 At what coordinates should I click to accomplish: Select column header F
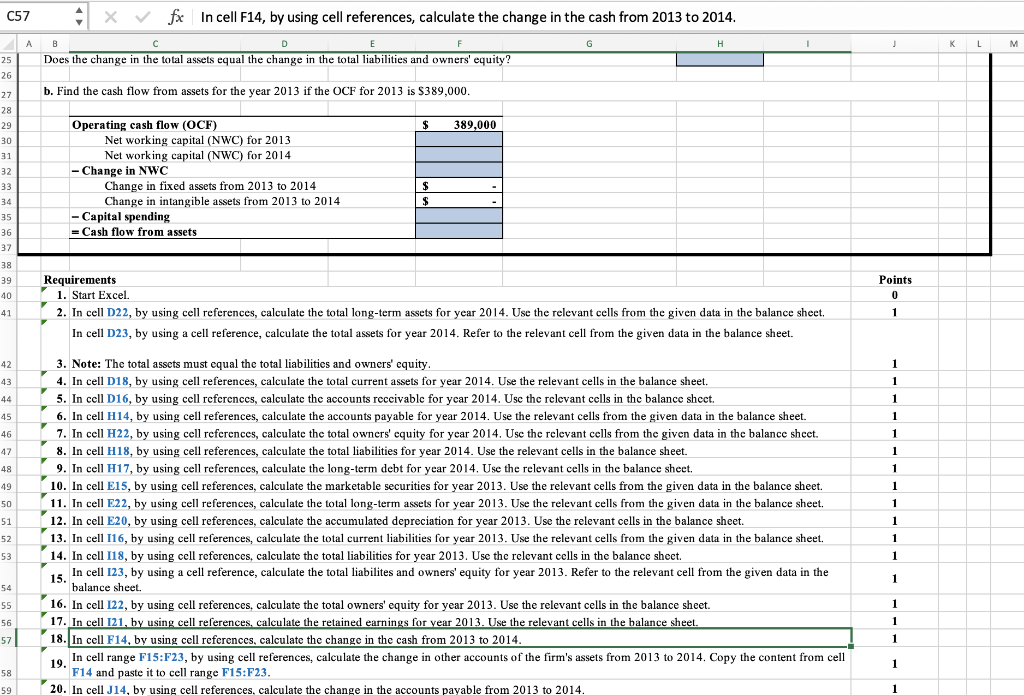pyautogui.click(x=459, y=44)
